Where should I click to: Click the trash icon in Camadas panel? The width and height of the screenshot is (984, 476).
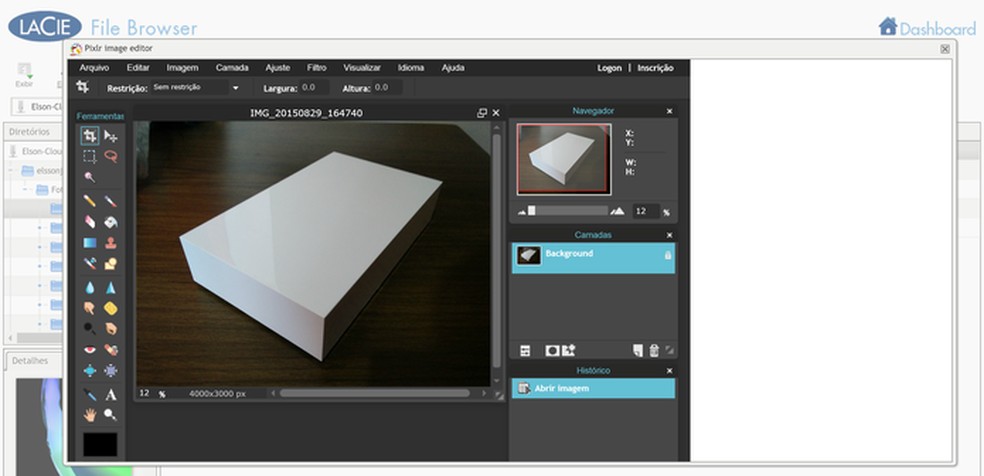click(654, 350)
